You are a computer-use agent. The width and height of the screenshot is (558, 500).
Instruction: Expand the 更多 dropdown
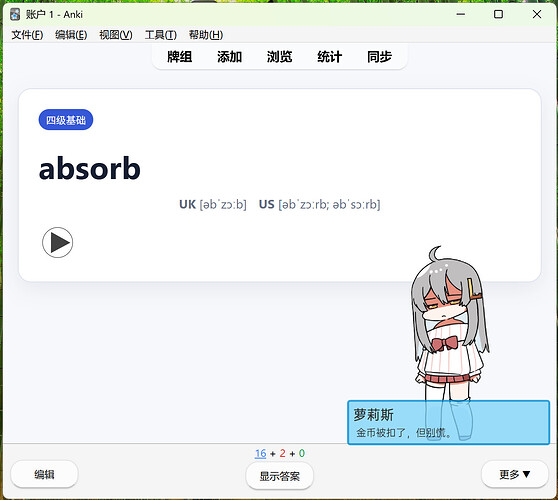click(x=515, y=474)
